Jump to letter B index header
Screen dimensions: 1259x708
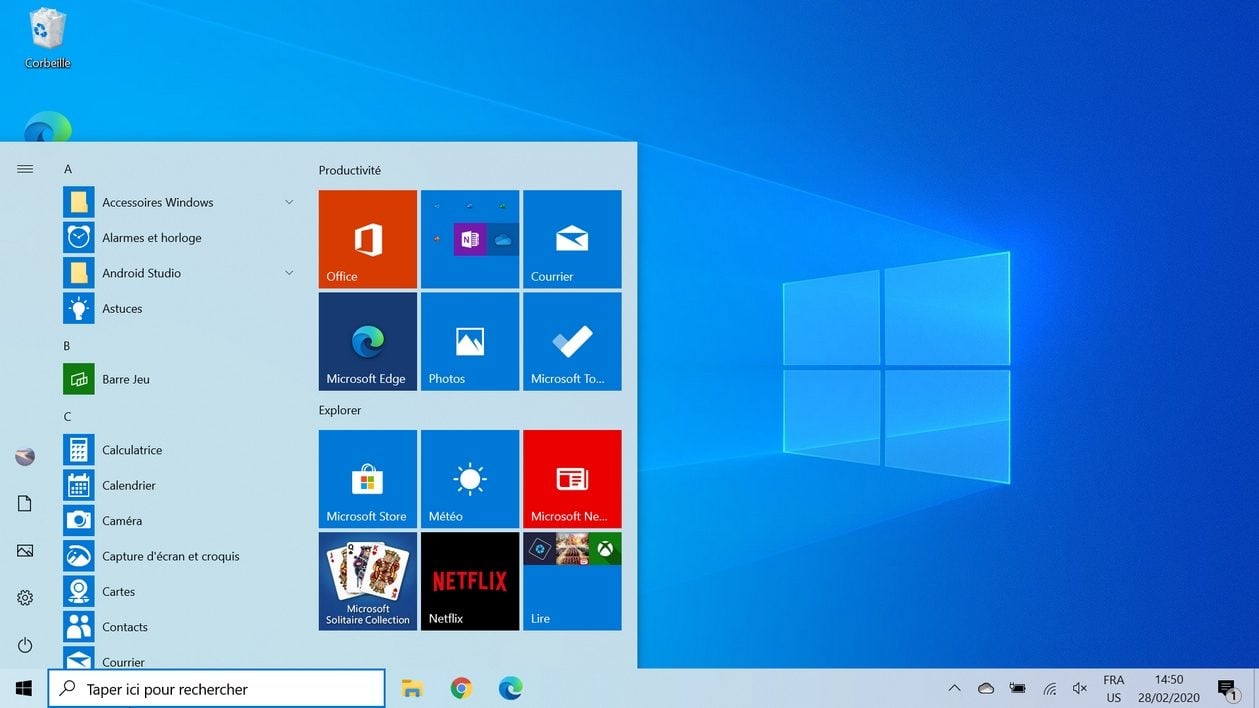click(x=67, y=346)
